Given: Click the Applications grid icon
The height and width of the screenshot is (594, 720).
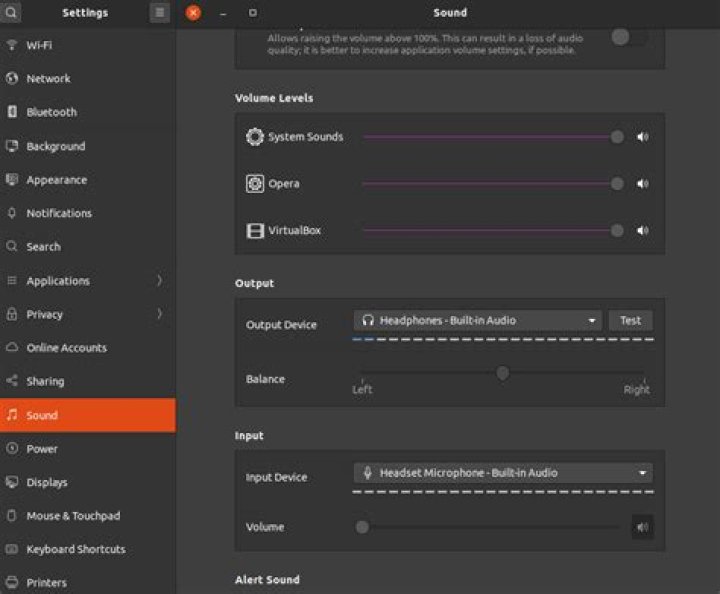Looking at the screenshot, I should tap(12, 280).
